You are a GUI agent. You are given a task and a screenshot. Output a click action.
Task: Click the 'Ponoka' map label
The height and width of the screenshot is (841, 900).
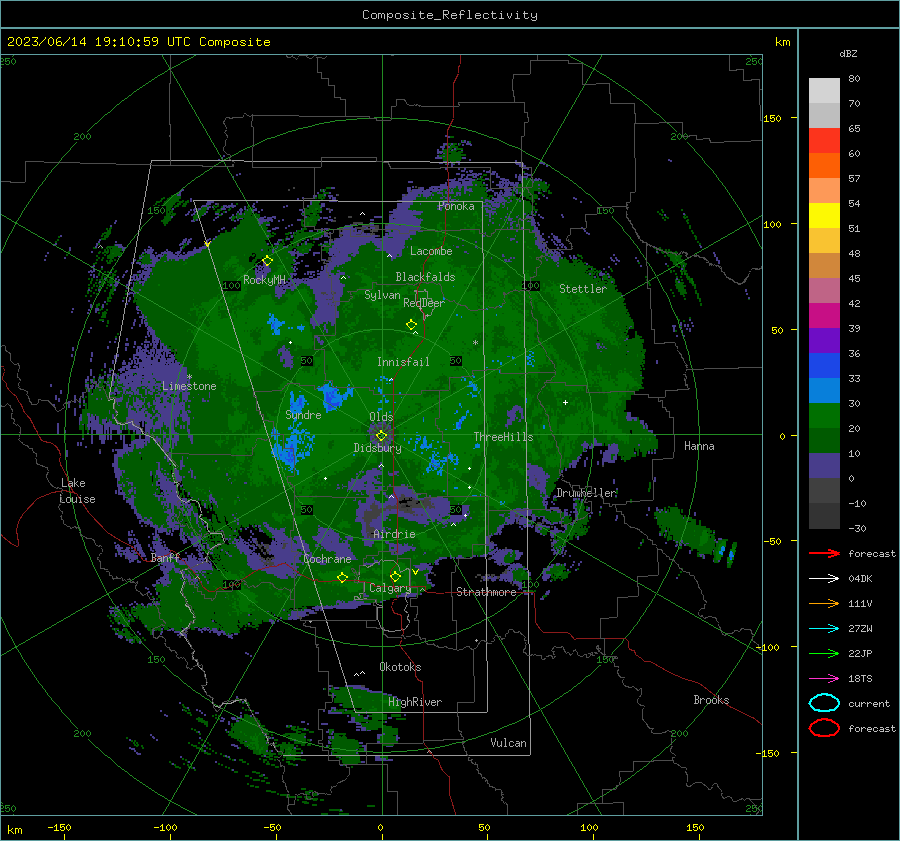coord(456,206)
